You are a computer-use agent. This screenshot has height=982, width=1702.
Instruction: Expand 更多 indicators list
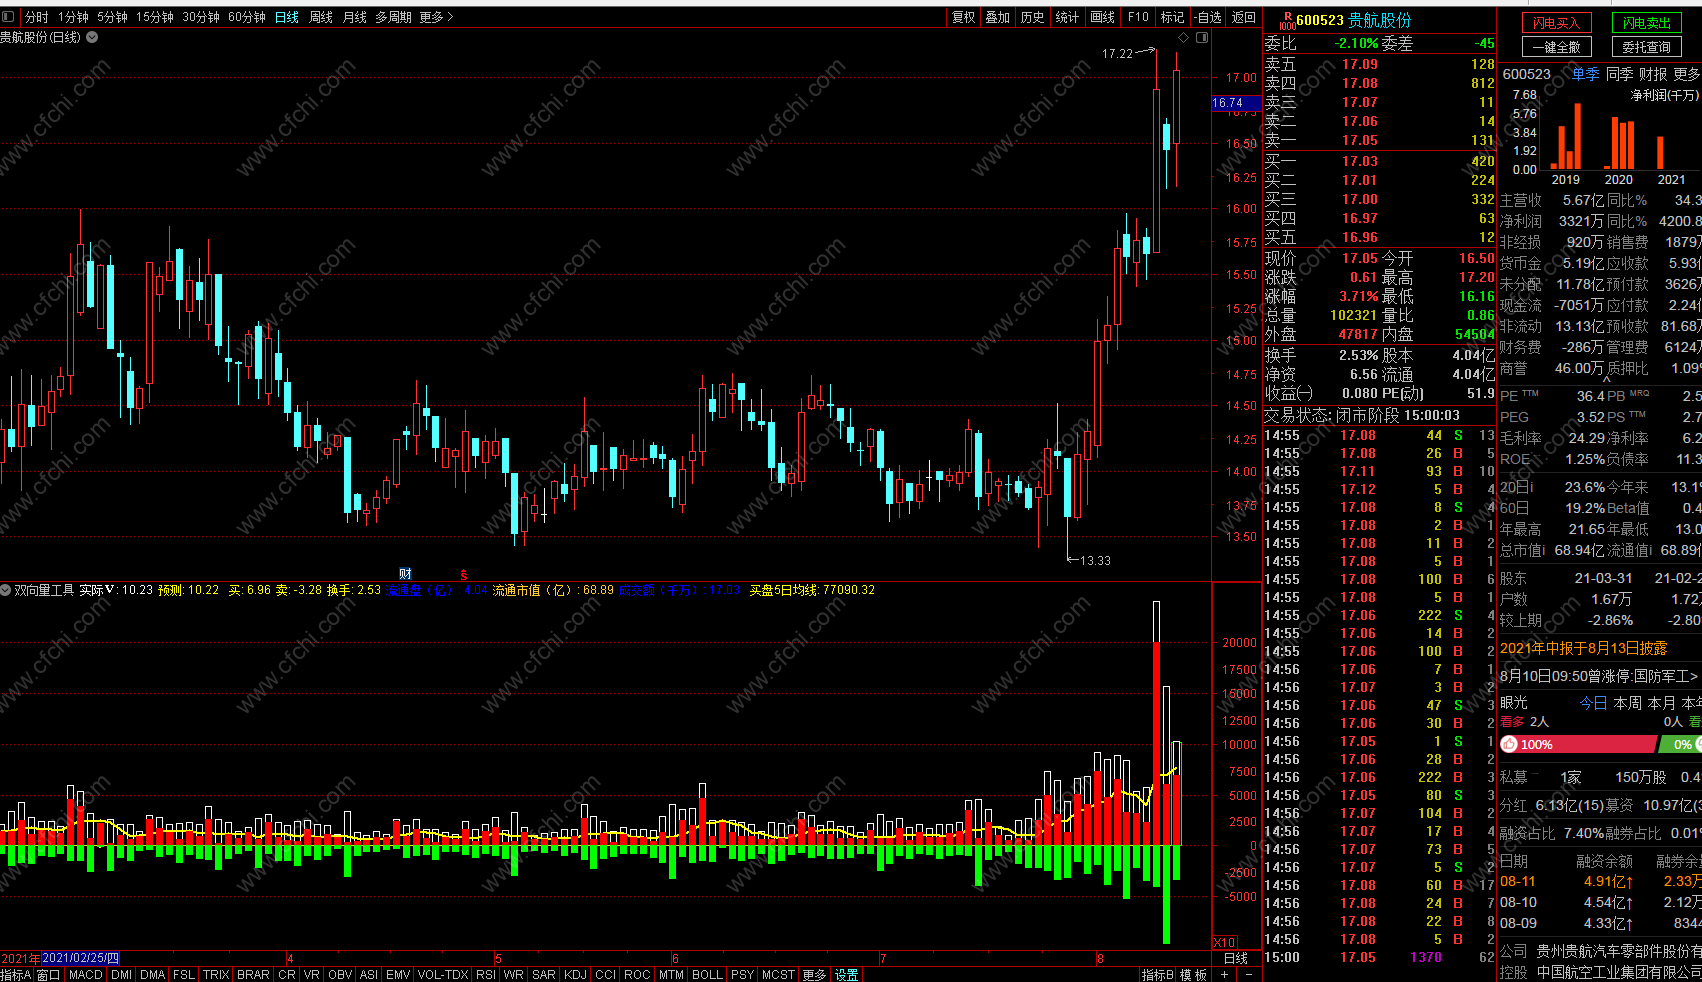[x=814, y=975]
